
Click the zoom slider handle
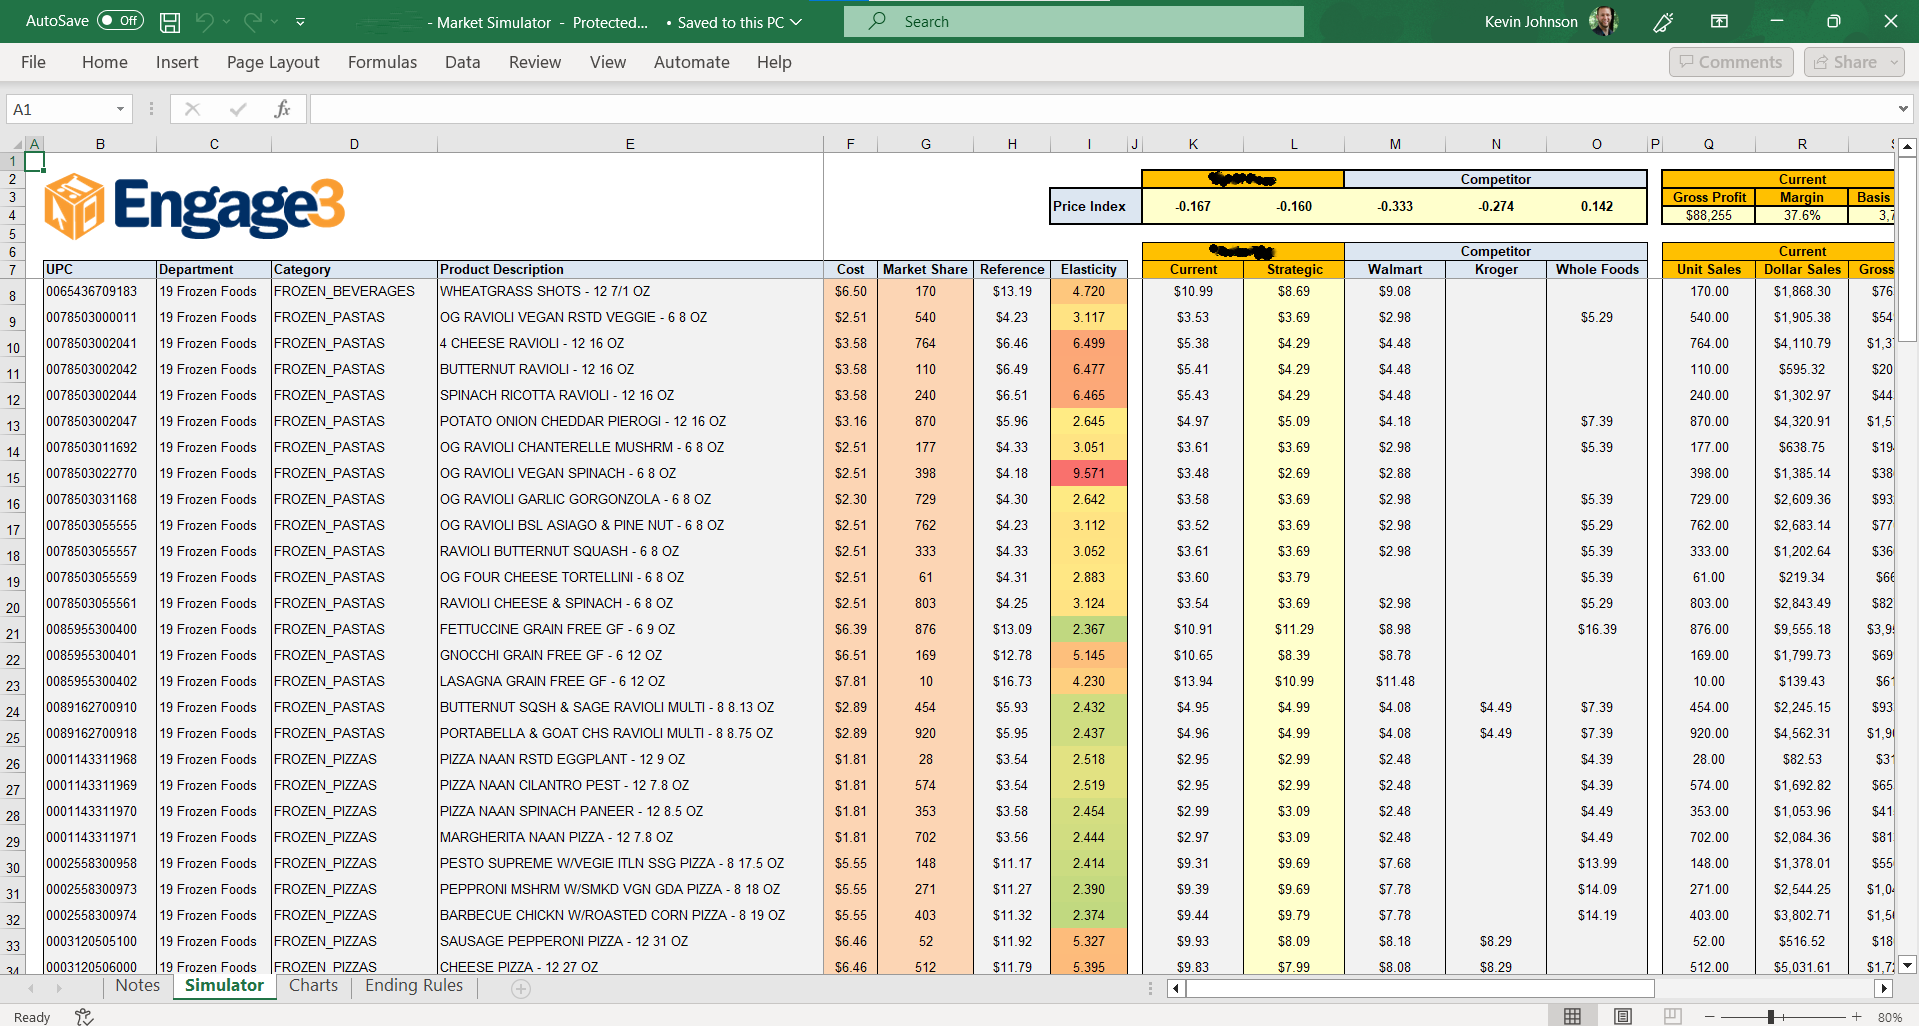[x=1771, y=1016]
